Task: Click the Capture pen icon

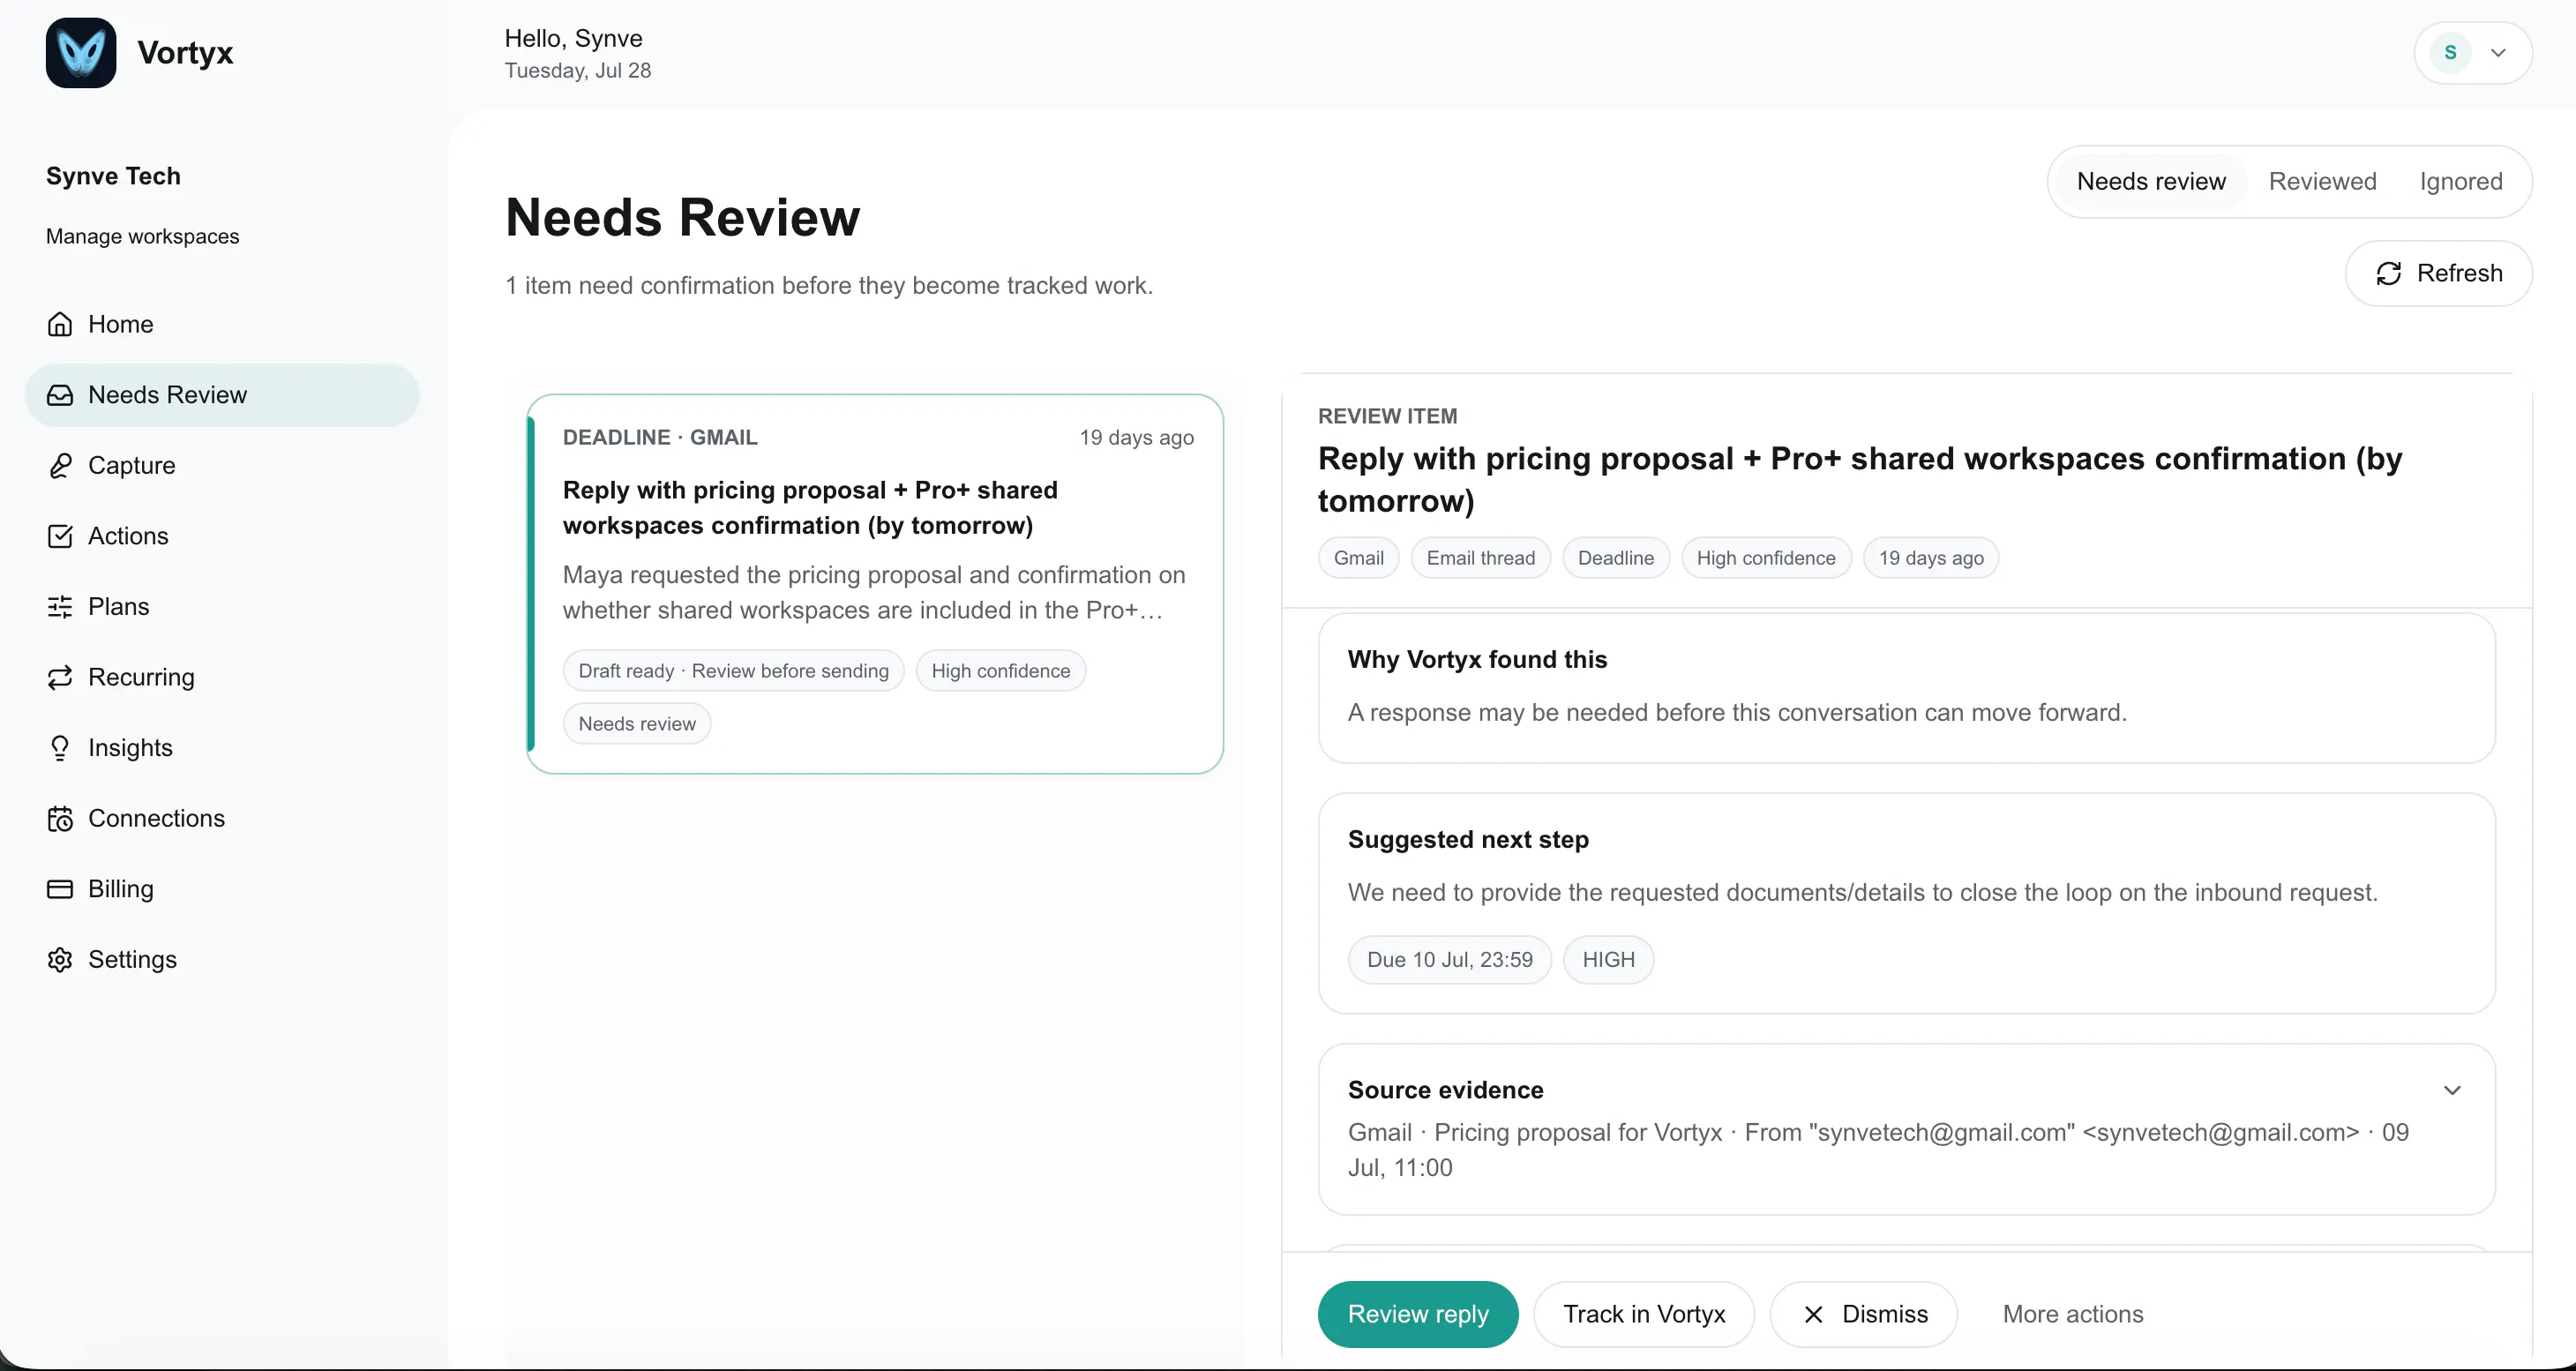Action: point(60,465)
